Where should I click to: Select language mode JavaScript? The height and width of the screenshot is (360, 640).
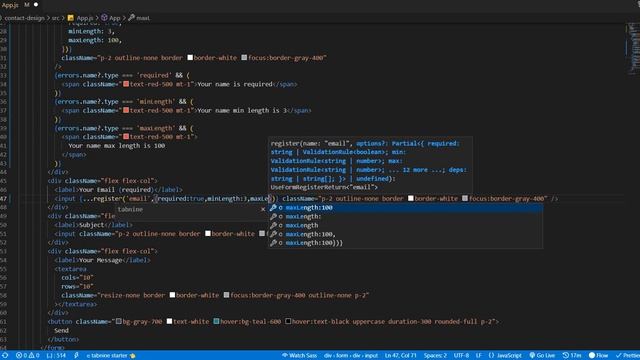[x=509, y=356]
